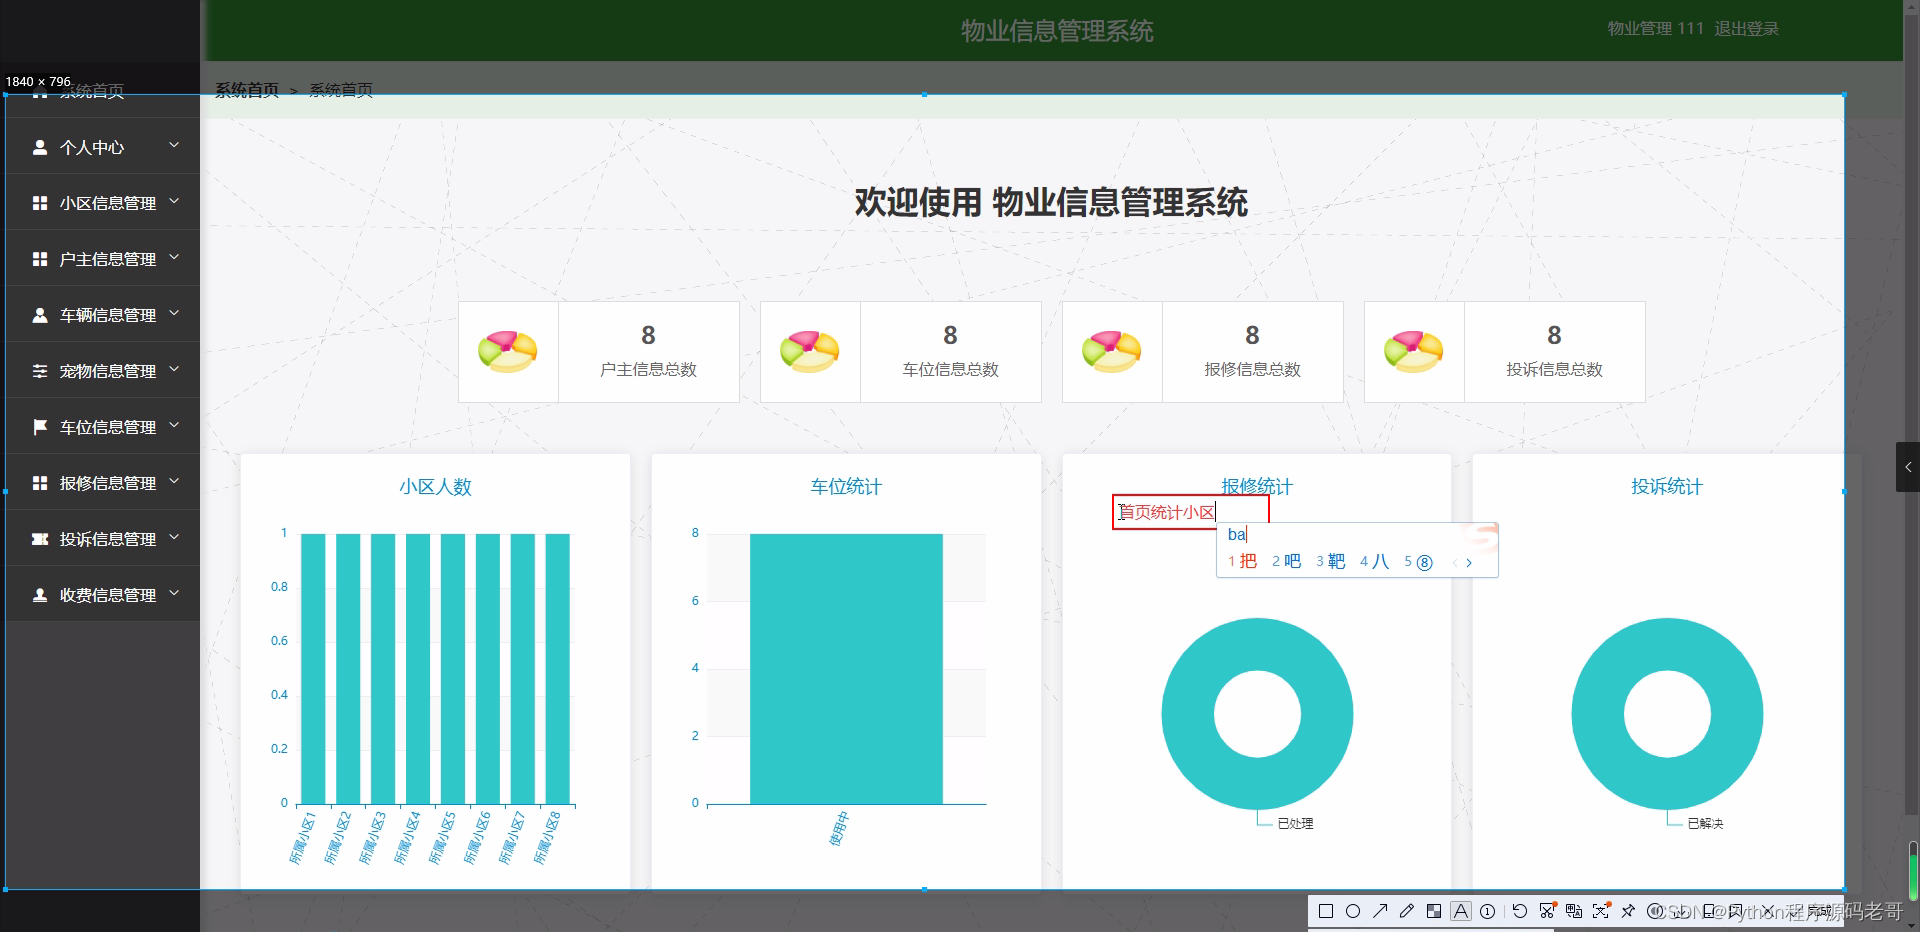The height and width of the screenshot is (932, 1920).
Task: Click the 已处理 donut label
Action: point(1295,824)
